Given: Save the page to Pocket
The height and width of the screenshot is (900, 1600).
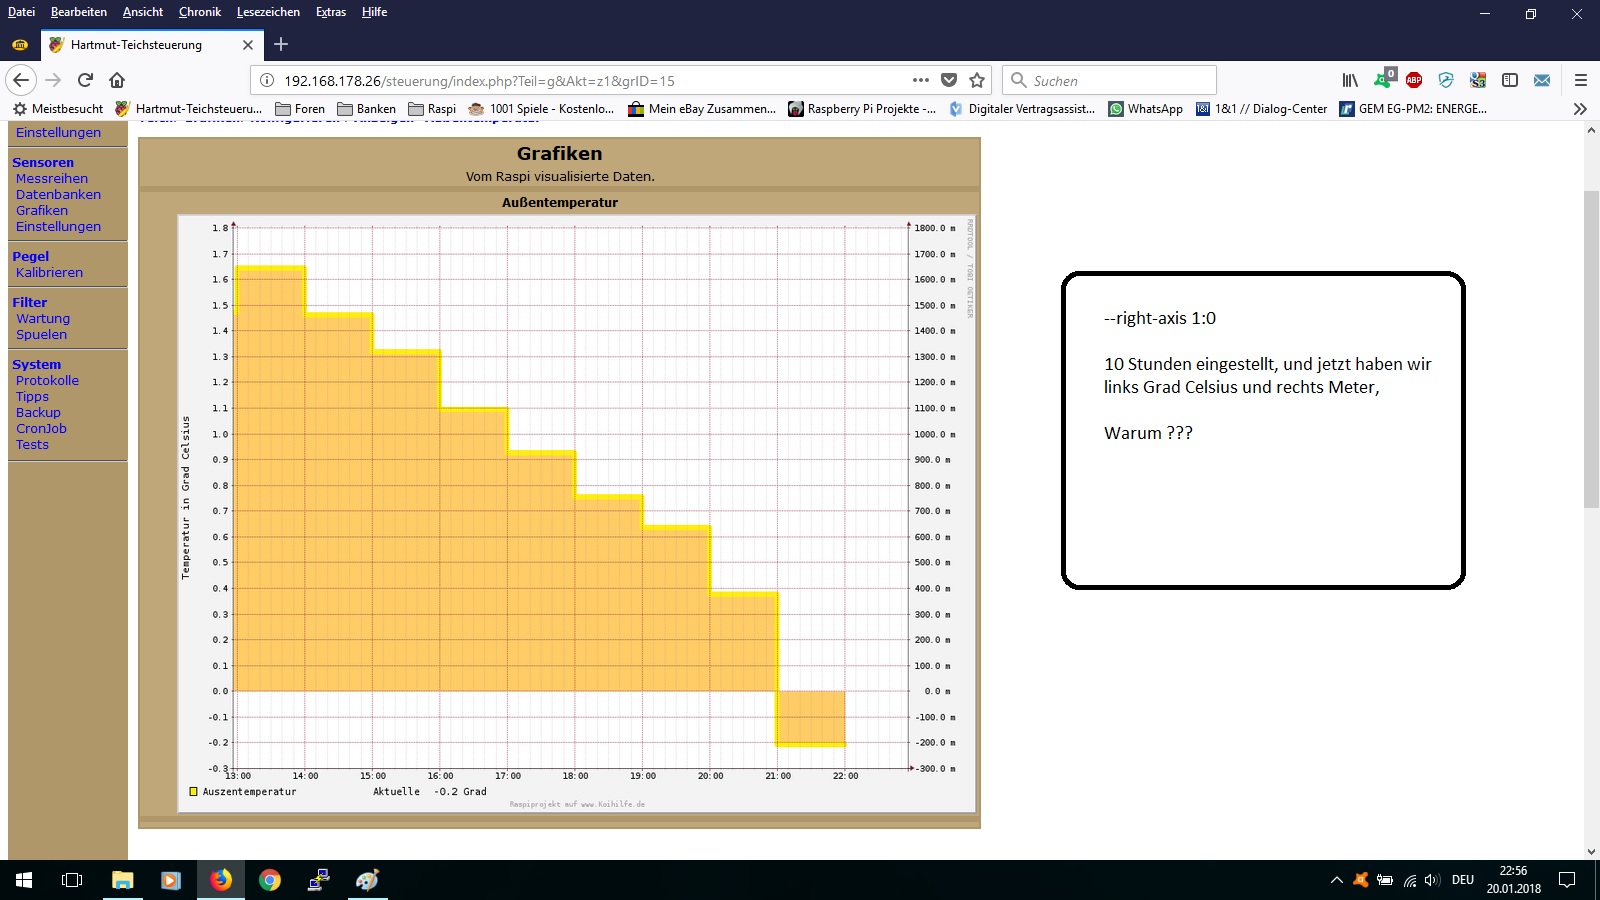Looking at the screenshot, I should point(949,80).
